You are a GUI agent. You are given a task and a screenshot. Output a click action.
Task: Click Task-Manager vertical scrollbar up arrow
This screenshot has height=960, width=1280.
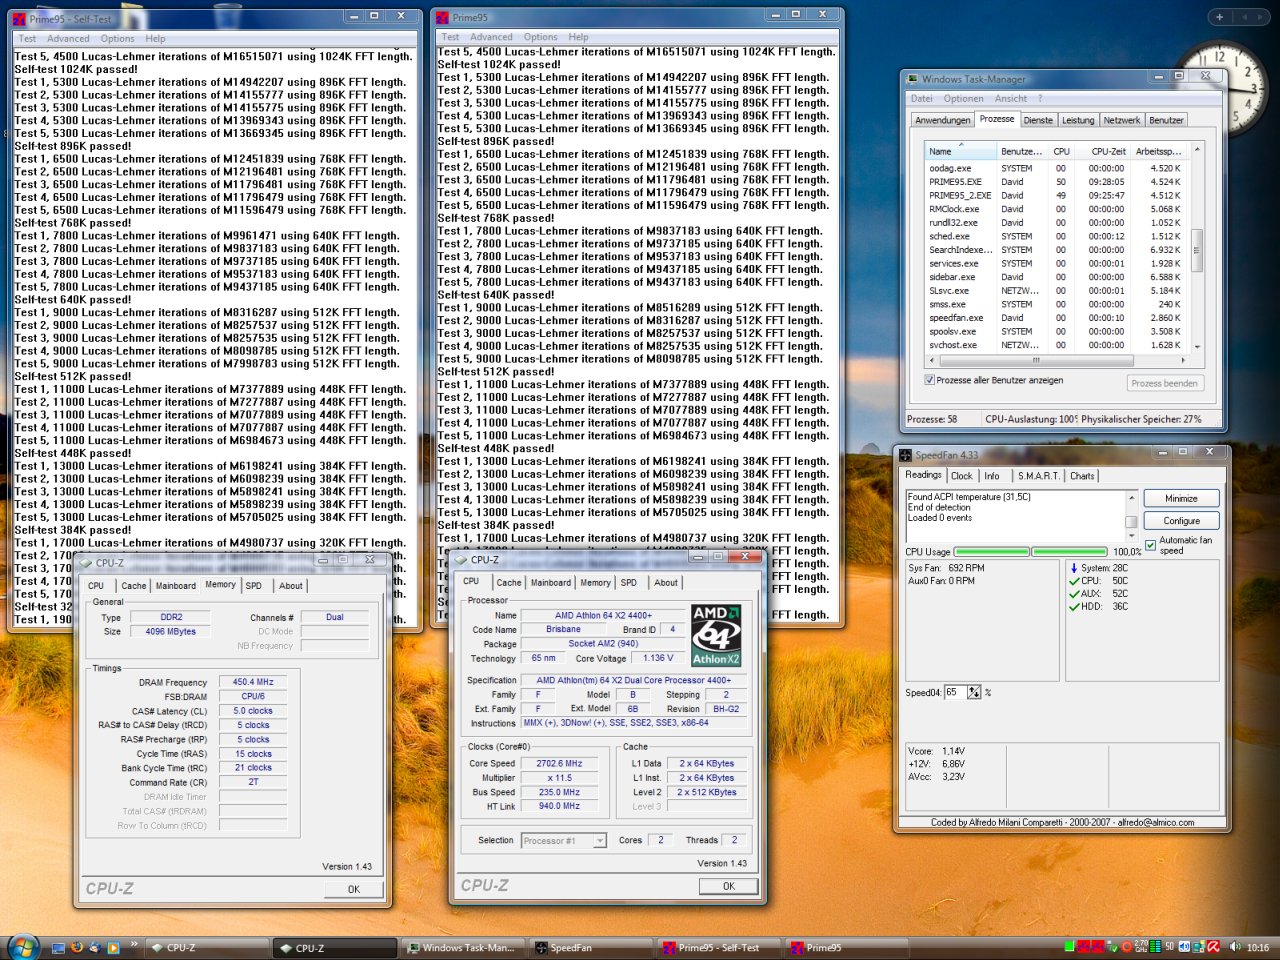pyautogui.click(x=1197, y=149)
